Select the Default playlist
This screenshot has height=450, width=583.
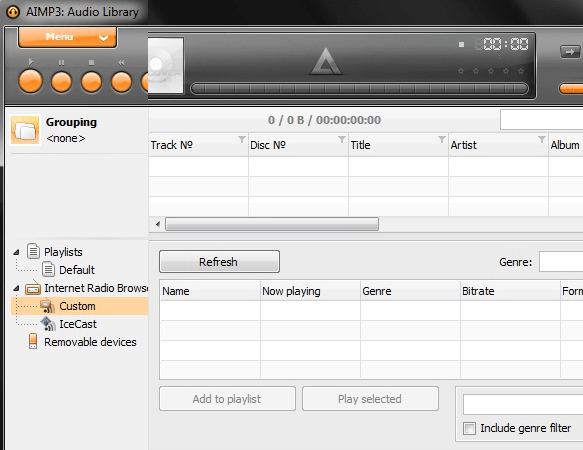click(77, 270)
